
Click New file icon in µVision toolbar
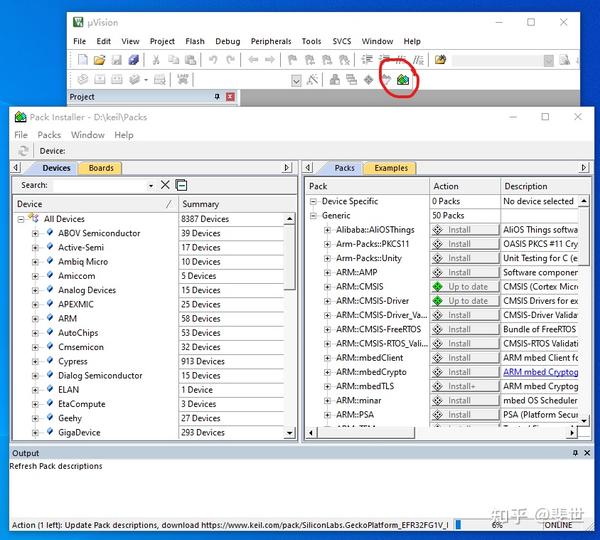(x=83, y=60)
